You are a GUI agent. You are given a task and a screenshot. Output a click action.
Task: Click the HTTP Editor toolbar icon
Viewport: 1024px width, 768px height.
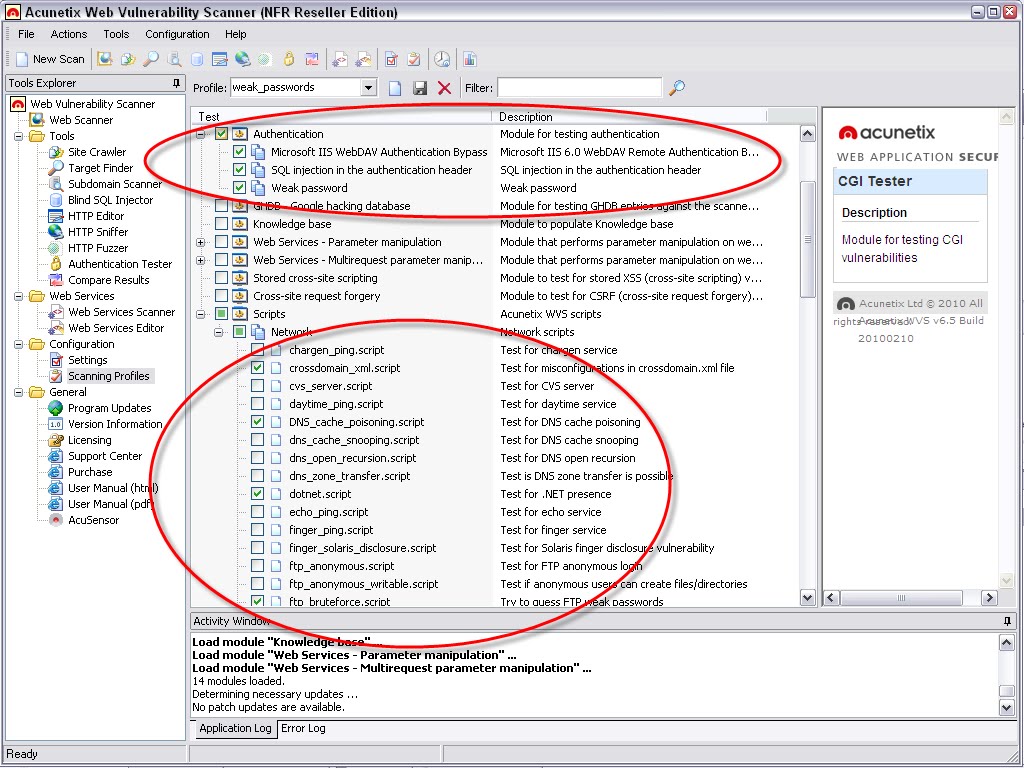point(219,59)
